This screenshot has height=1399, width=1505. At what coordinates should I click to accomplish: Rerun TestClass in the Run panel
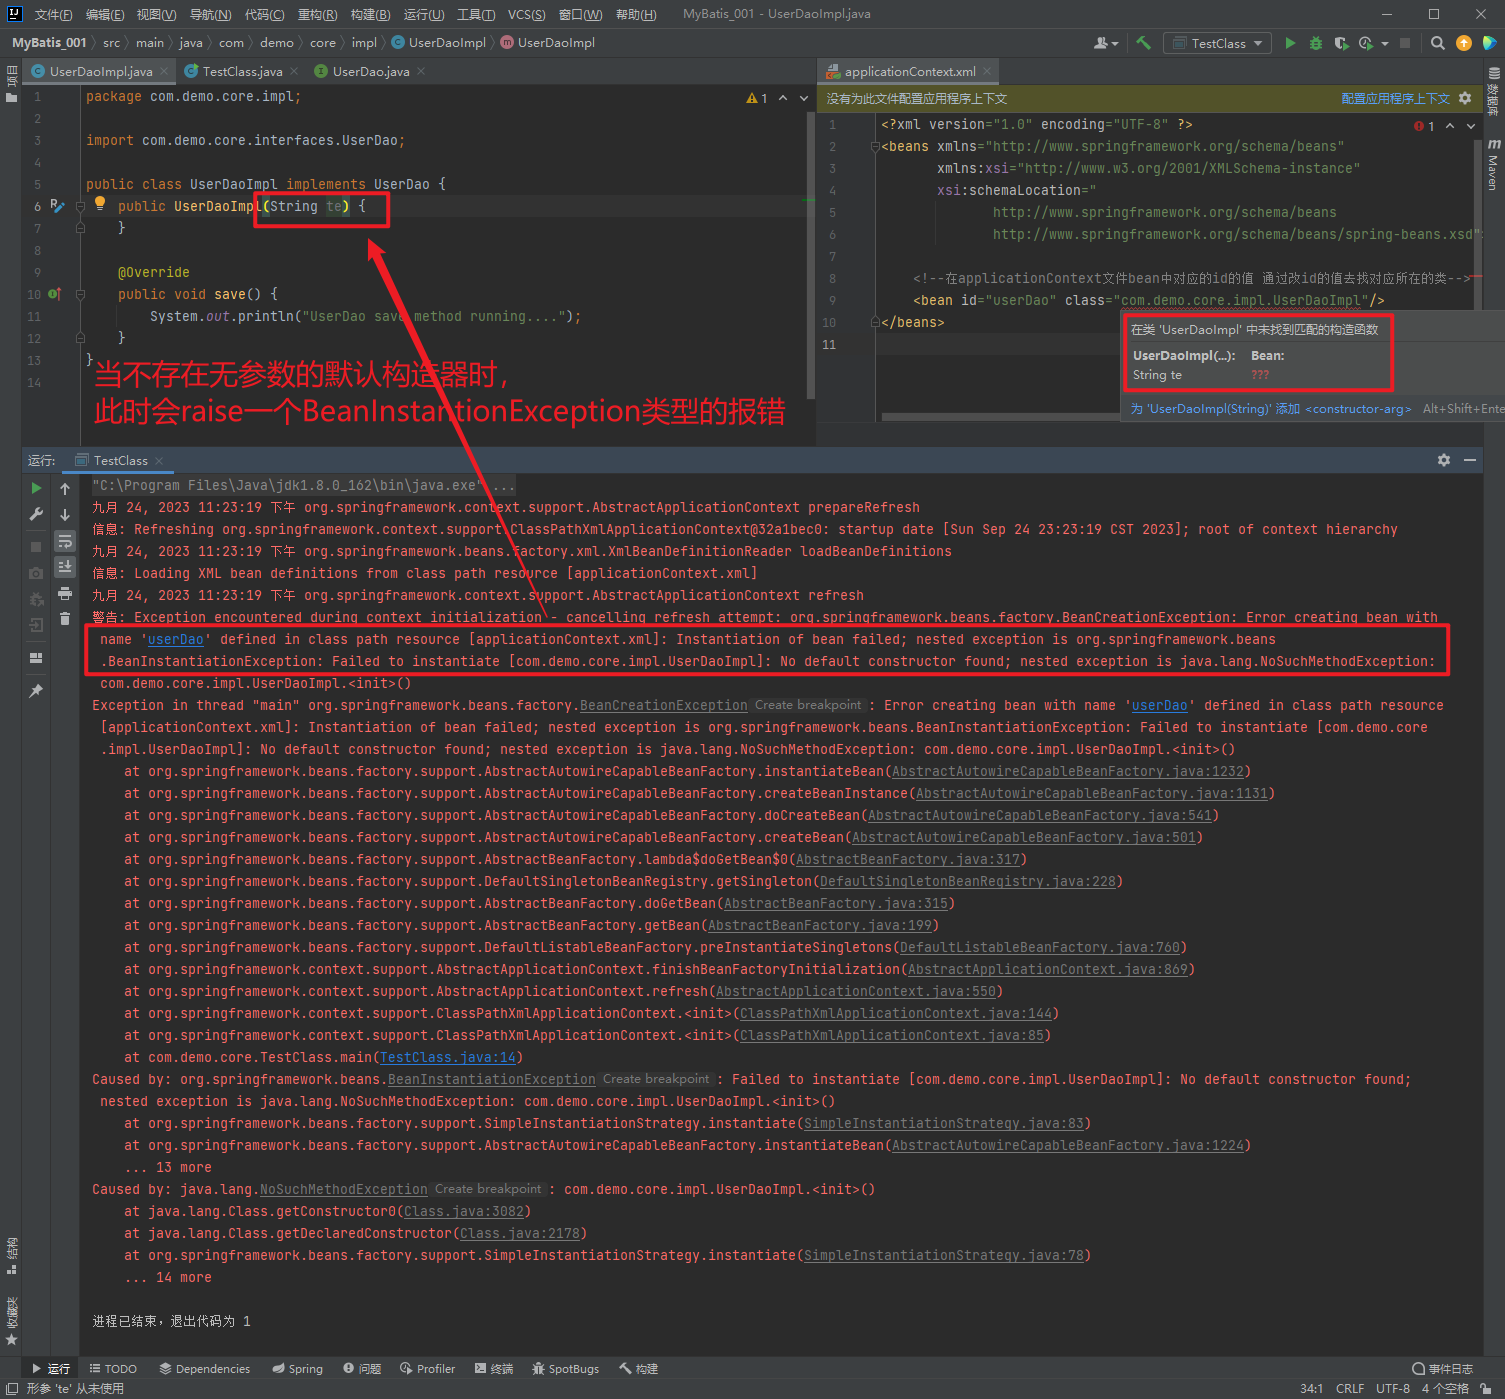click(x=36, y=488)
